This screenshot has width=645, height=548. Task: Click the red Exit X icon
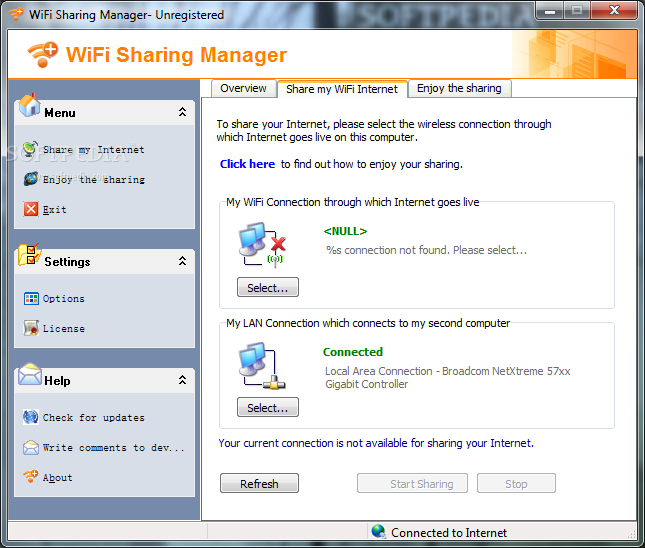[x=31, y=209]
